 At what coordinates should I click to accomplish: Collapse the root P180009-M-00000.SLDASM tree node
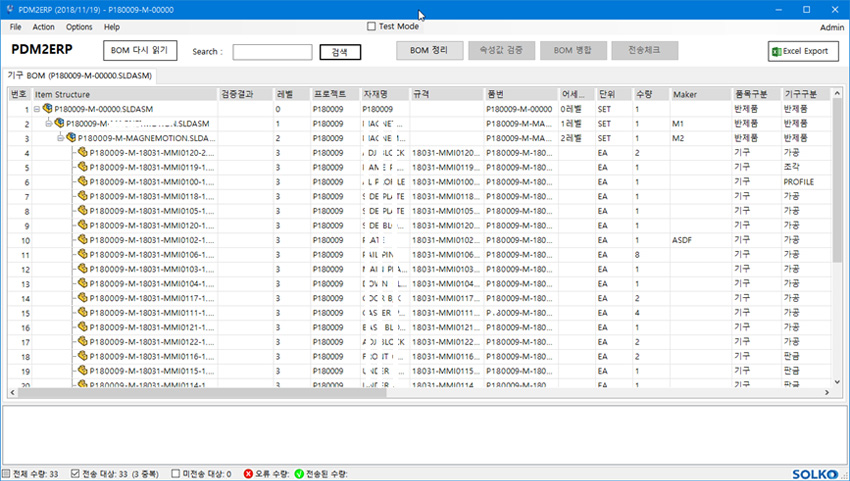pyautogui.click(x=36, y=109)
